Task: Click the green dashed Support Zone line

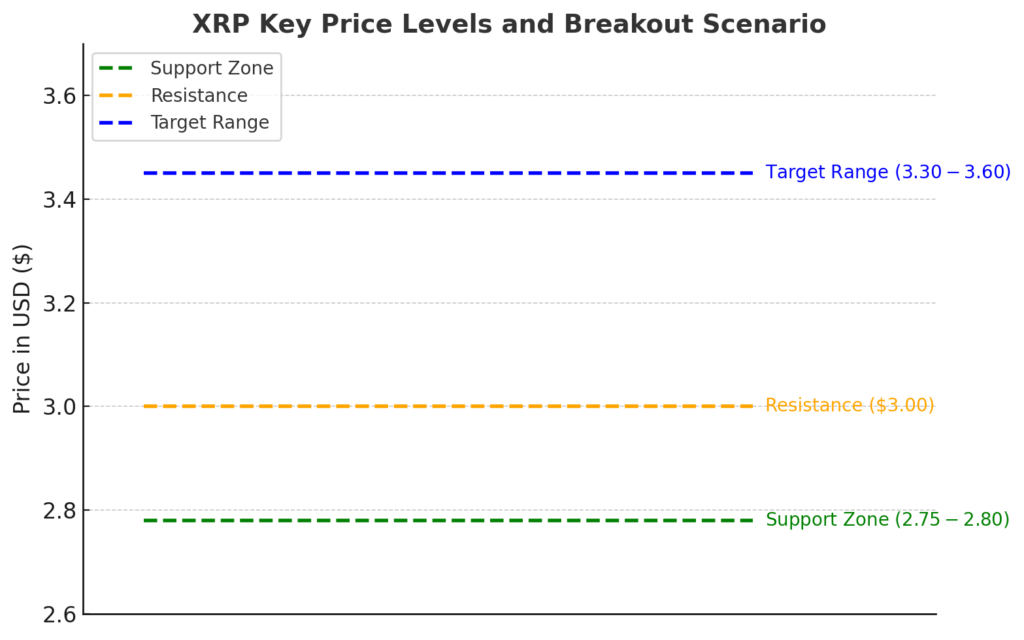Action: [x=448, y=520]
